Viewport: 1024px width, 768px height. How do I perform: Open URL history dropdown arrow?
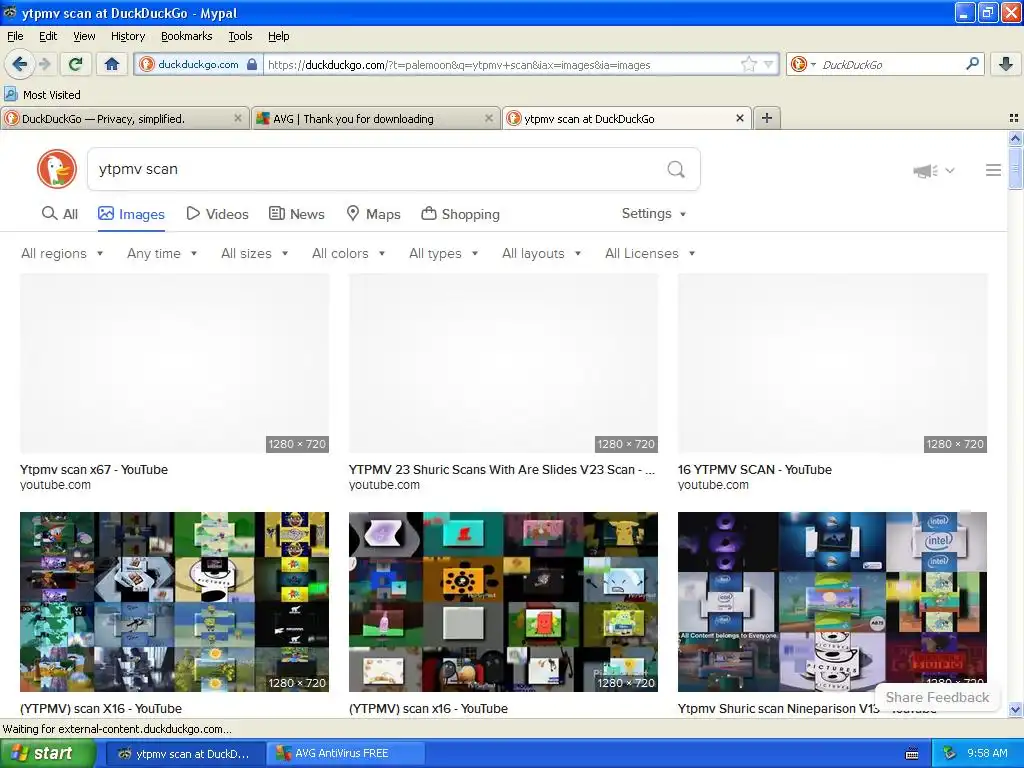pos(769,64)
